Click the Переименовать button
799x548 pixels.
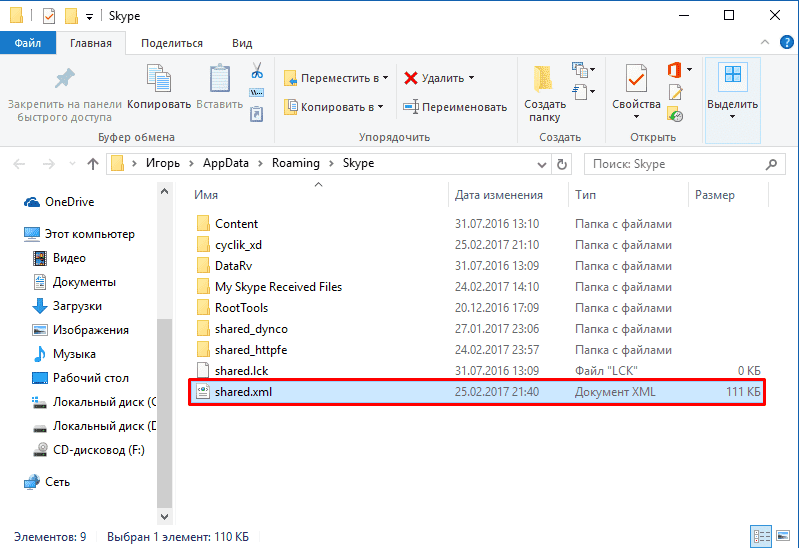pos(455,107)
